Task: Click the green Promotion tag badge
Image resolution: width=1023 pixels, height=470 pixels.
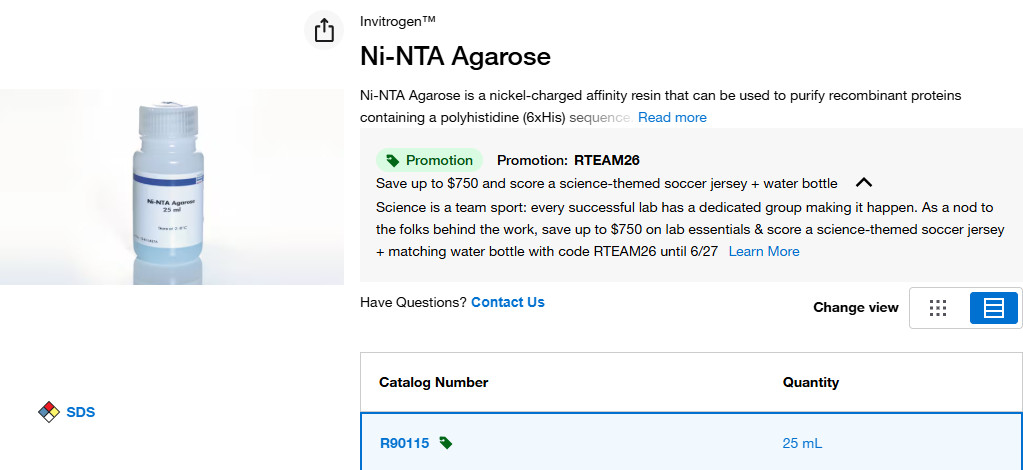Action: tap(429, 161)
